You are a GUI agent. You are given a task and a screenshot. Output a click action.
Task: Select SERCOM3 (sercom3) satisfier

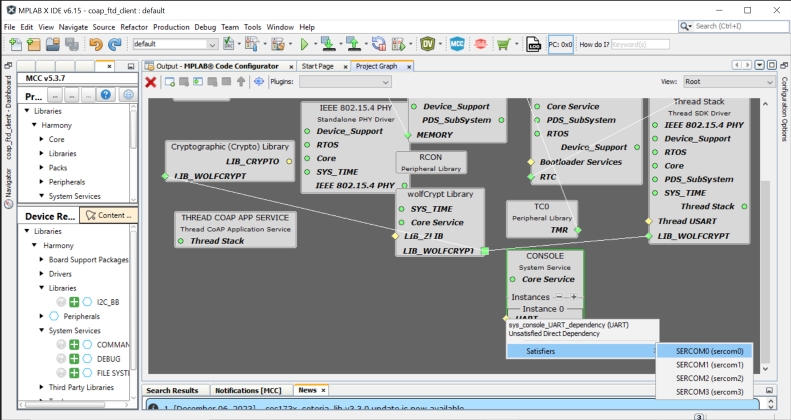[x=704, y=392]
